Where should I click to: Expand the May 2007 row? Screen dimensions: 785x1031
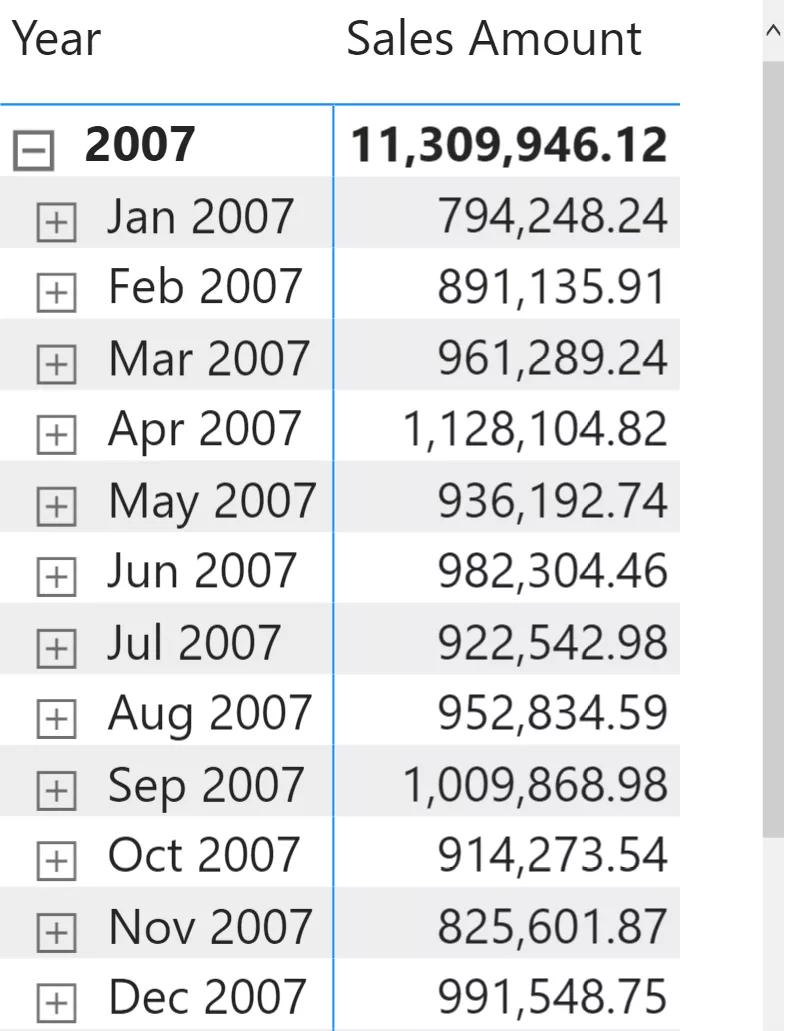pyautogui.click(x=56, y=506)
